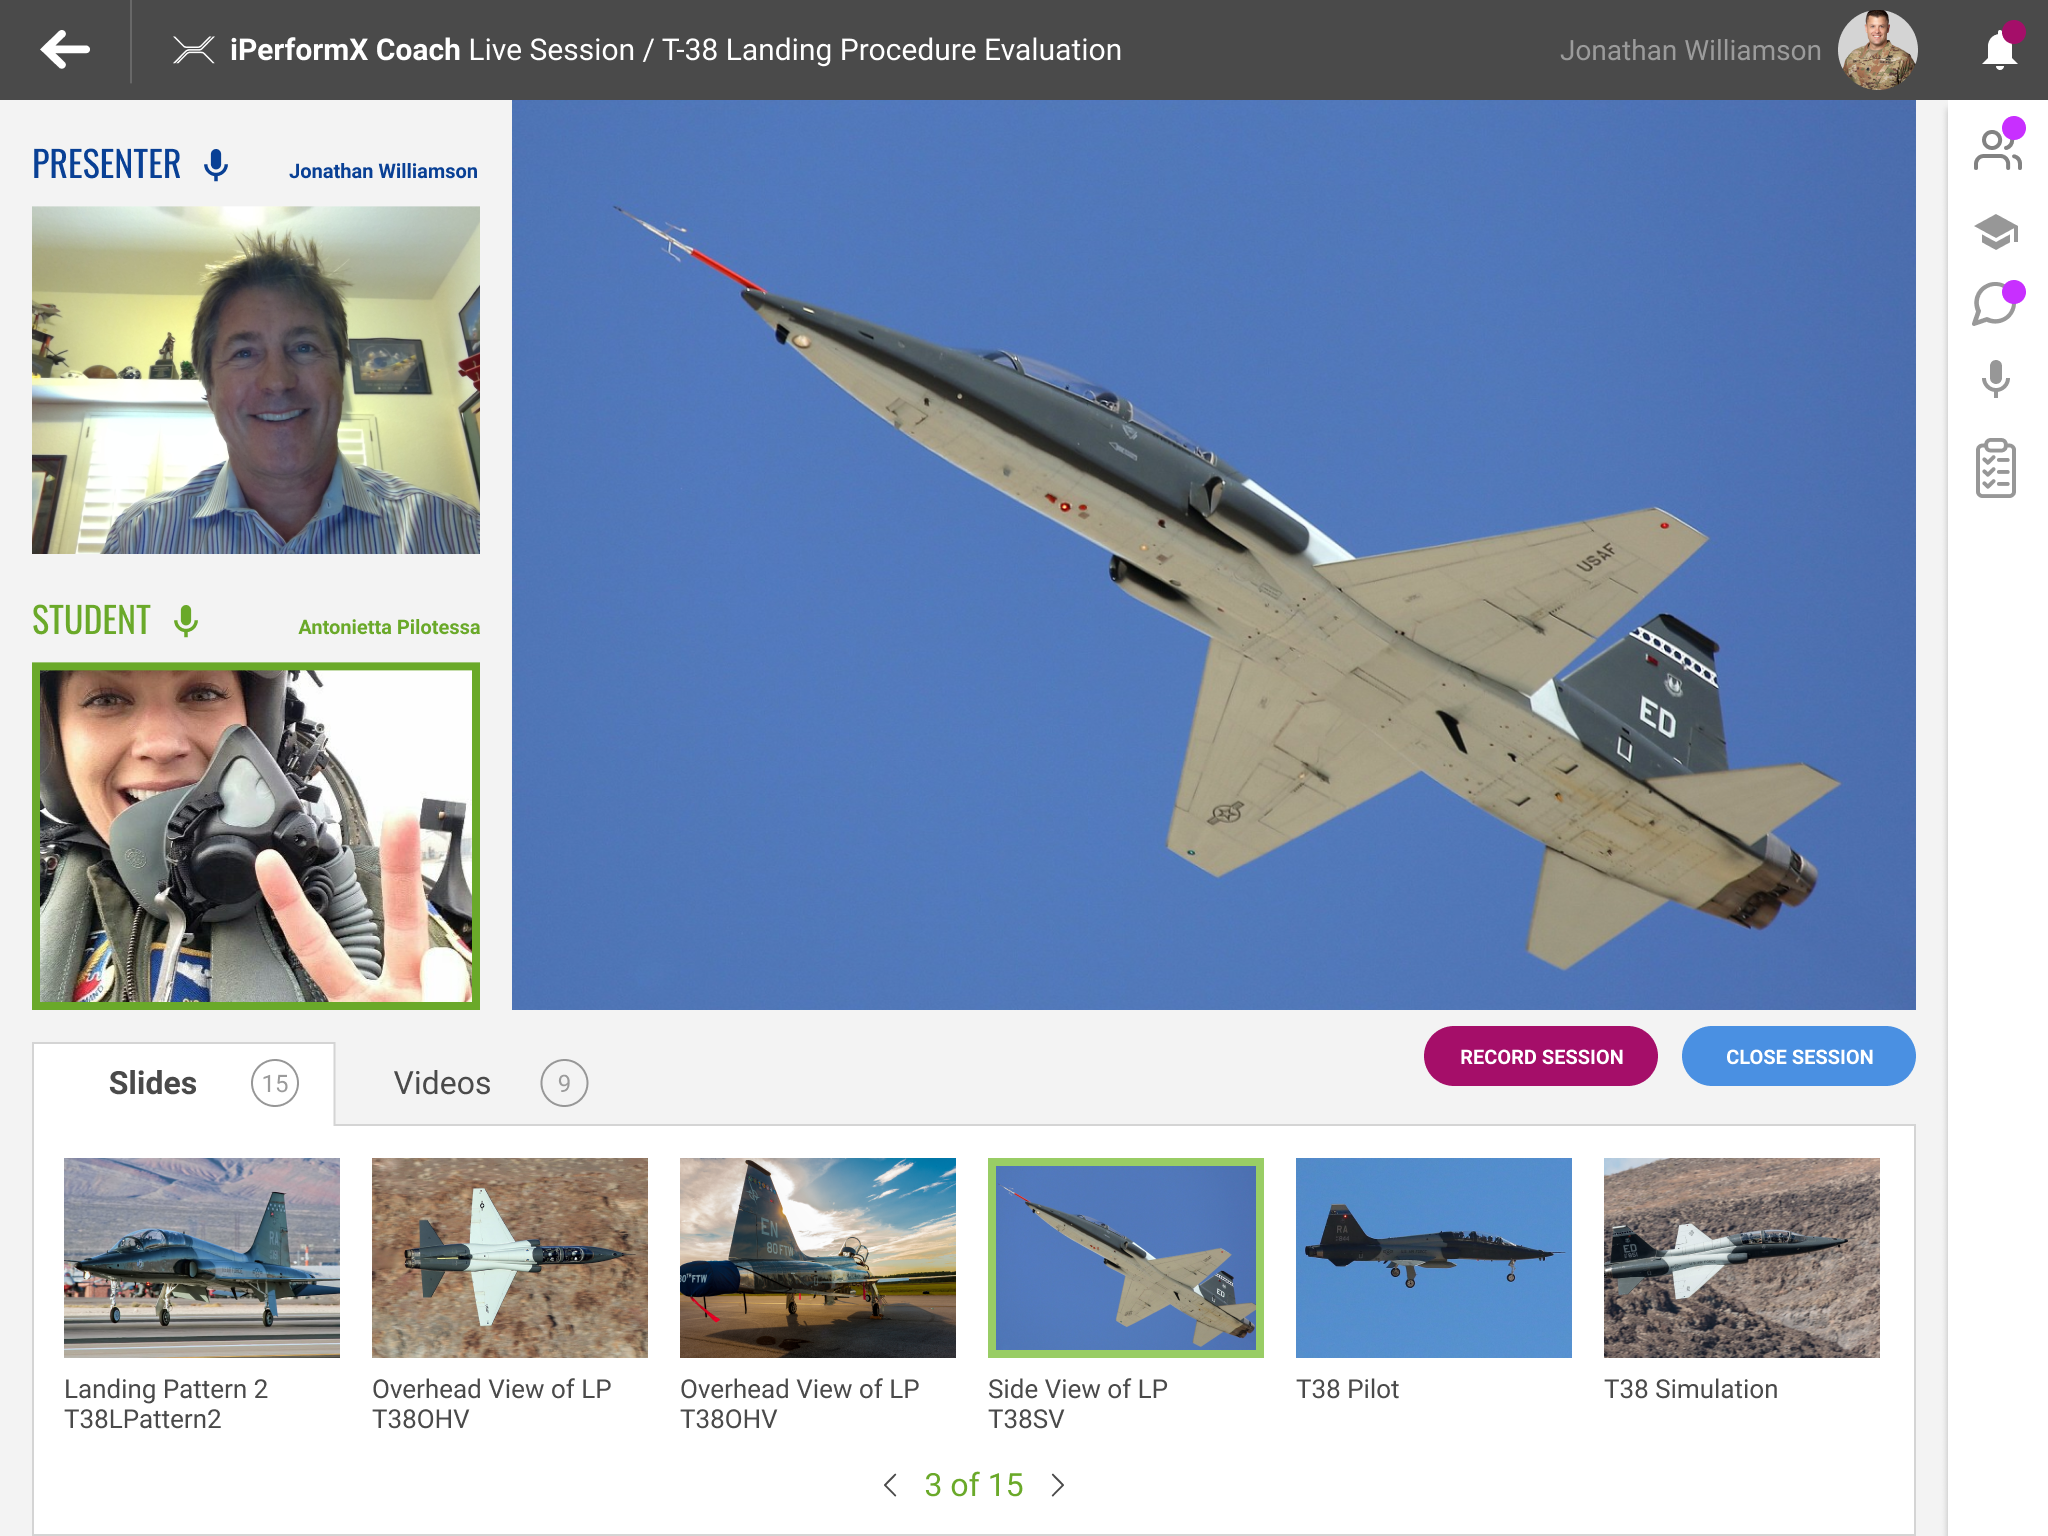Viewport: 2048px width, 1536px height.
Task: Click the 'T38 Simulation' caption
Action: point(1691,1389)
